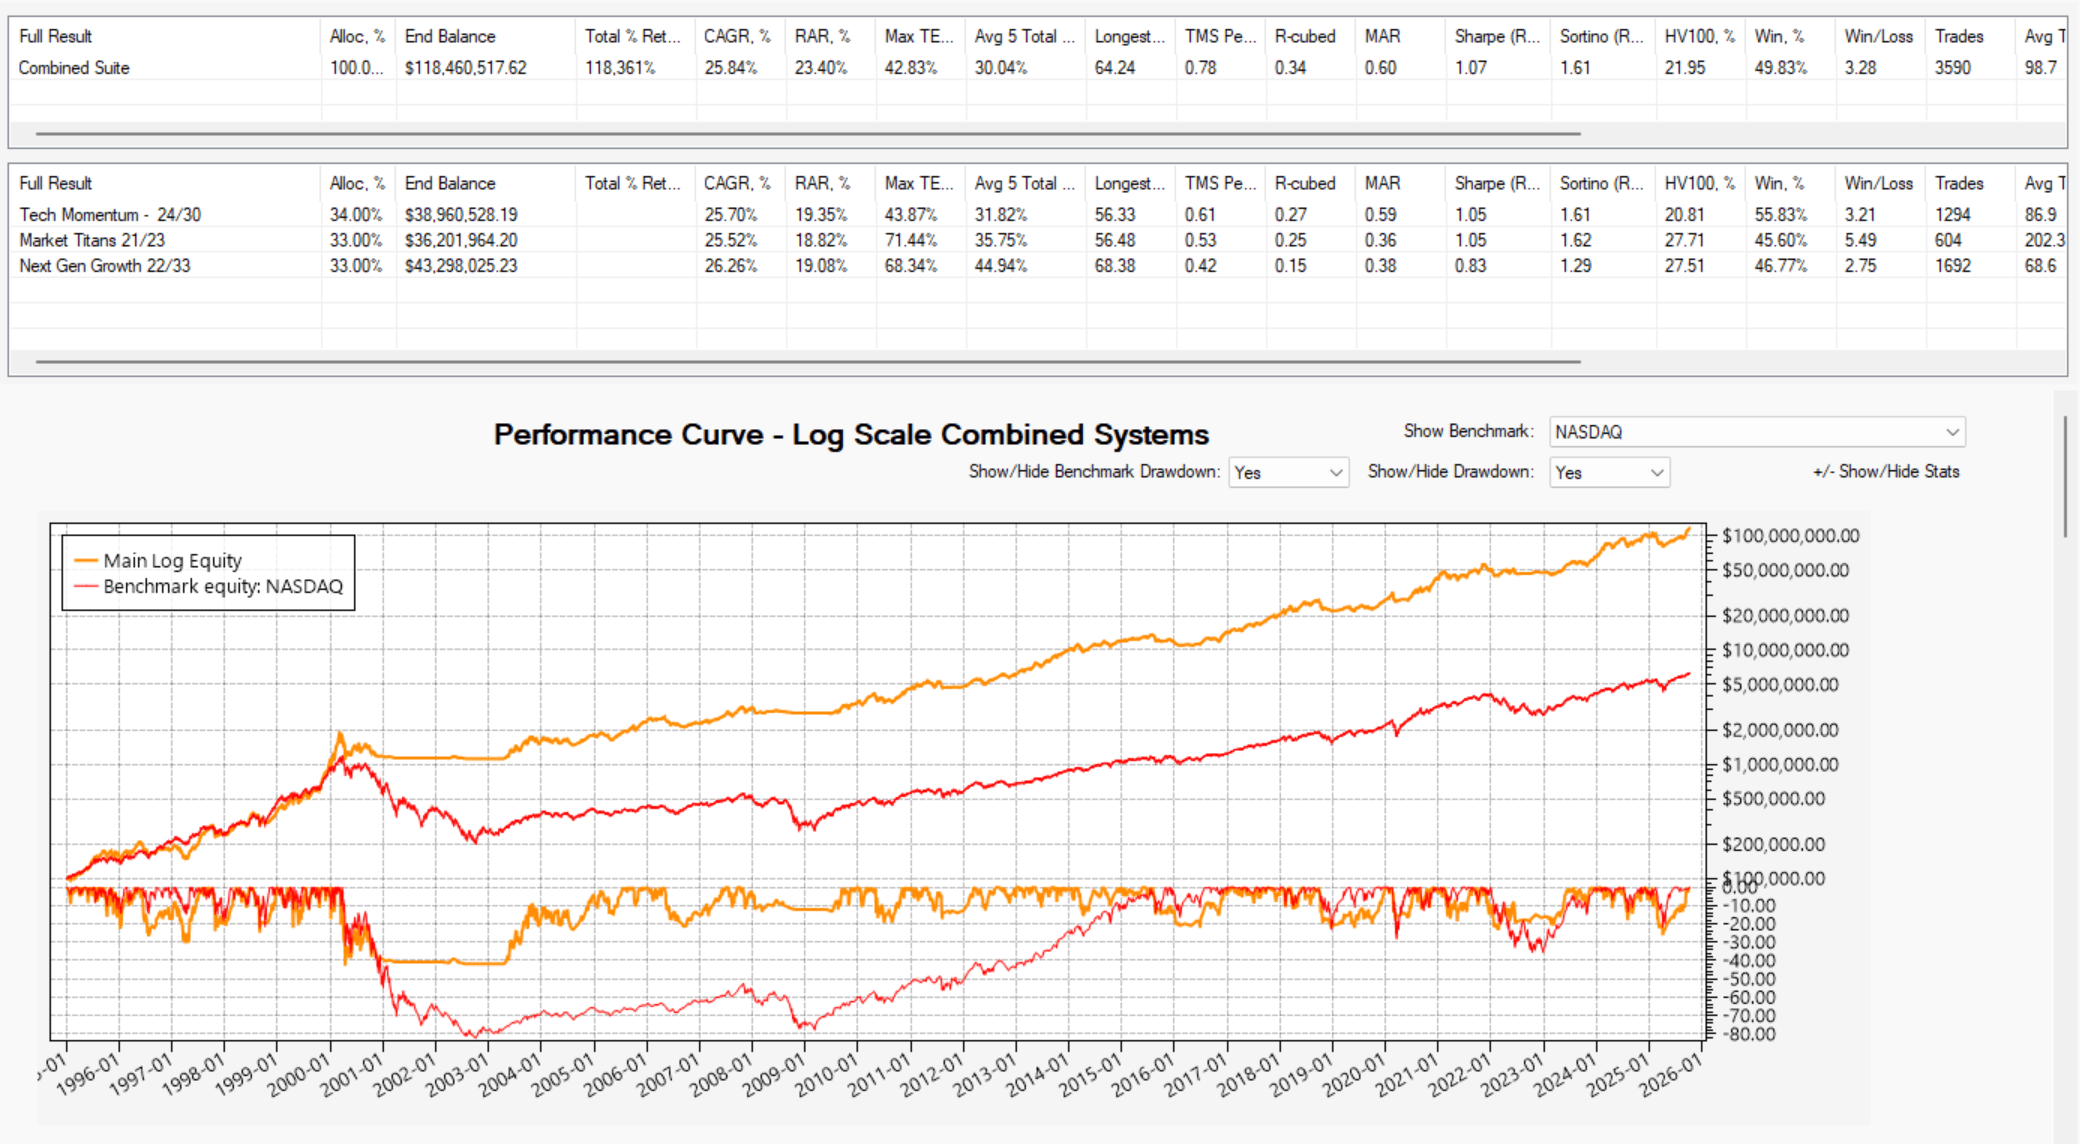Select the Combined Suite row
2080x1144 pixels.
click(75, 68)
